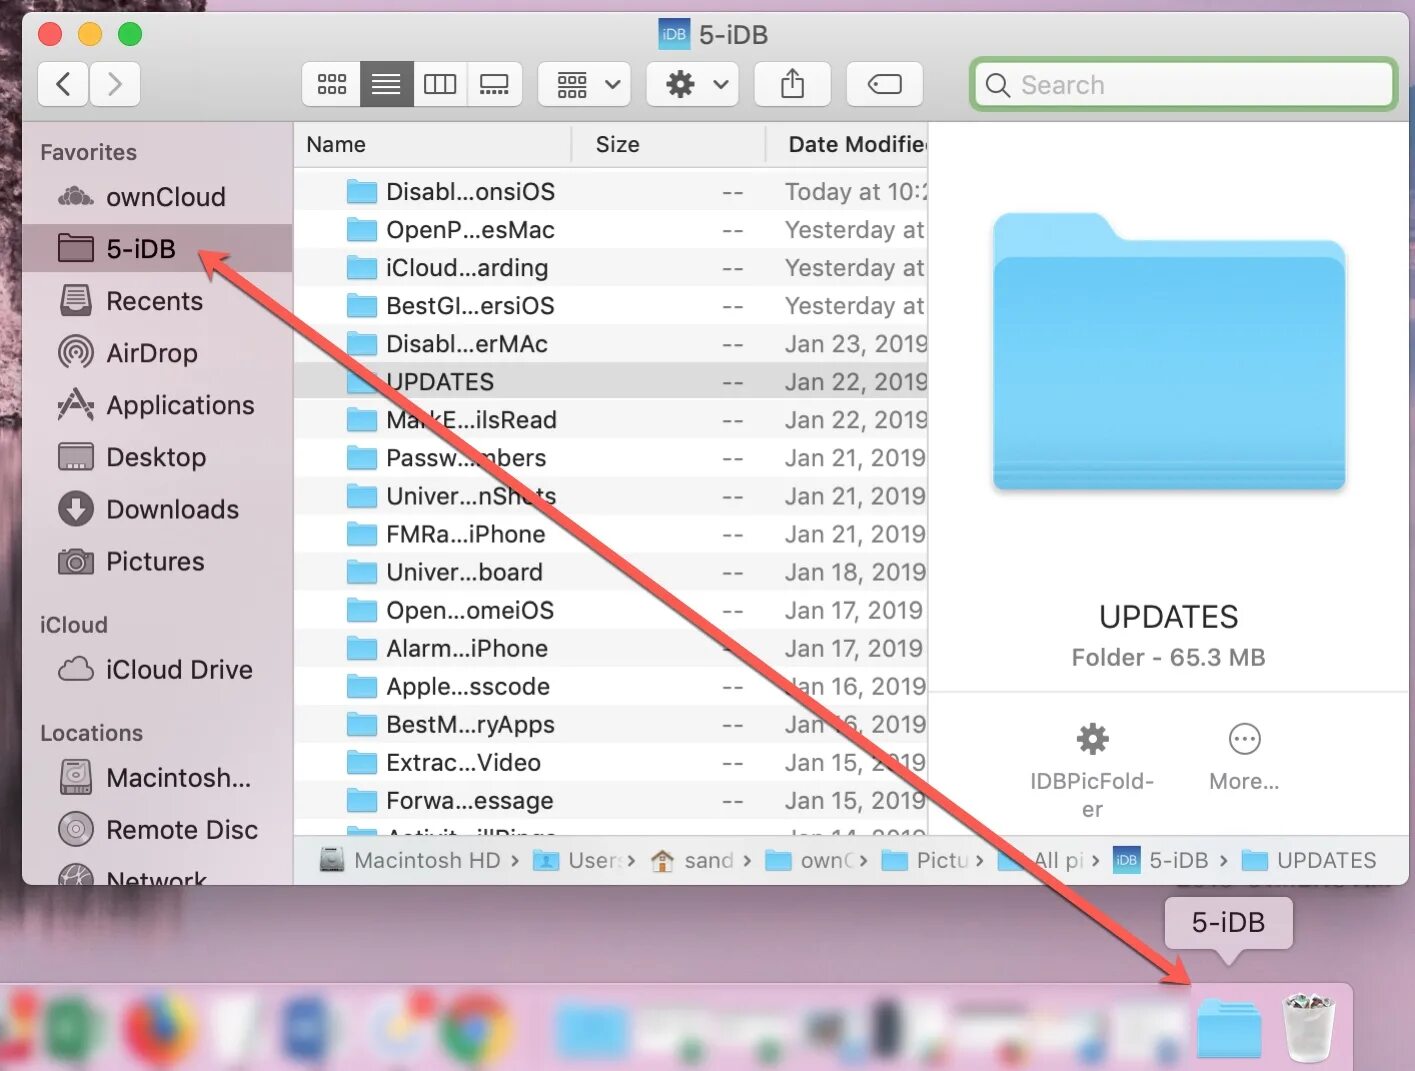Click the Share toolbar button
1415x1071 pixels.
pos(792,84)
